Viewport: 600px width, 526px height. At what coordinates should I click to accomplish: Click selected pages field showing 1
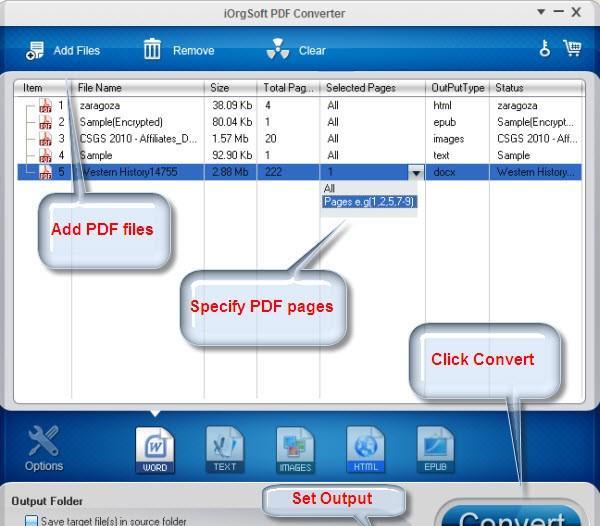(x=364, y=172)
